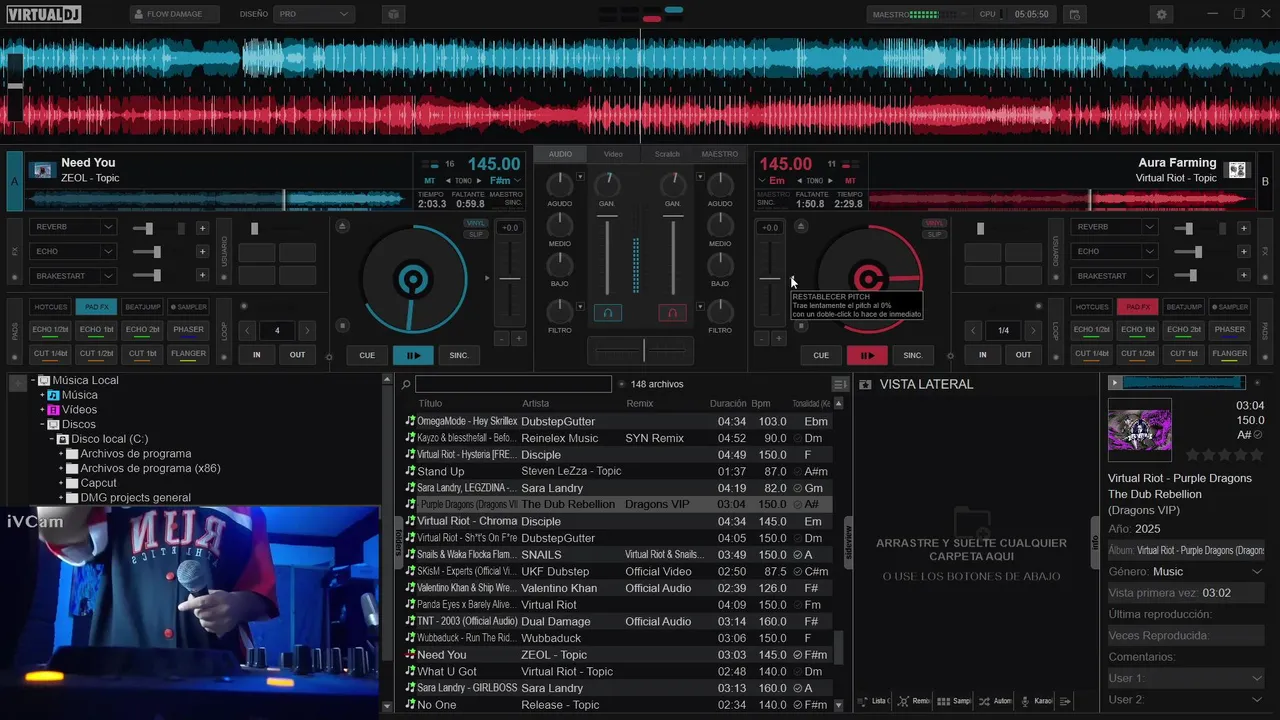Toggle VINYL mode on deck B
This screenshot has width=1280, height=720.
pos(935,224)
